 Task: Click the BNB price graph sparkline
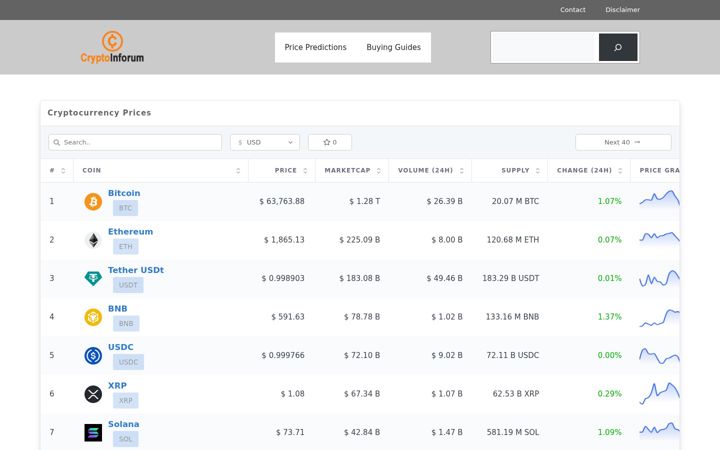(659, 318)
